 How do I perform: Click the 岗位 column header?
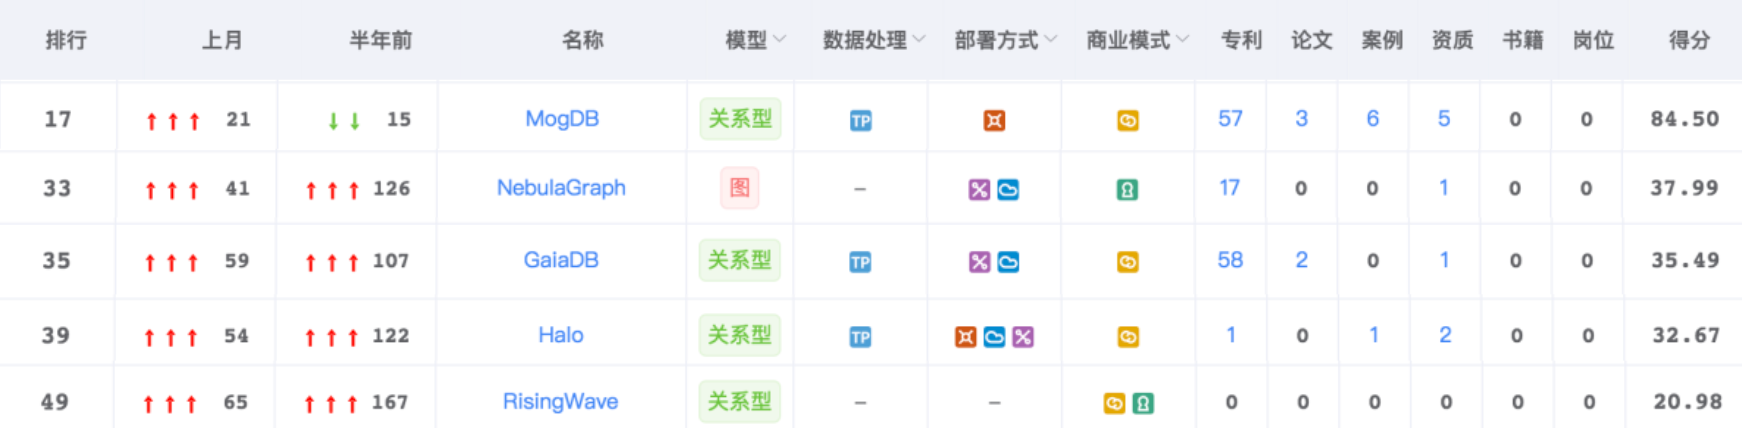pos(1593,40)
